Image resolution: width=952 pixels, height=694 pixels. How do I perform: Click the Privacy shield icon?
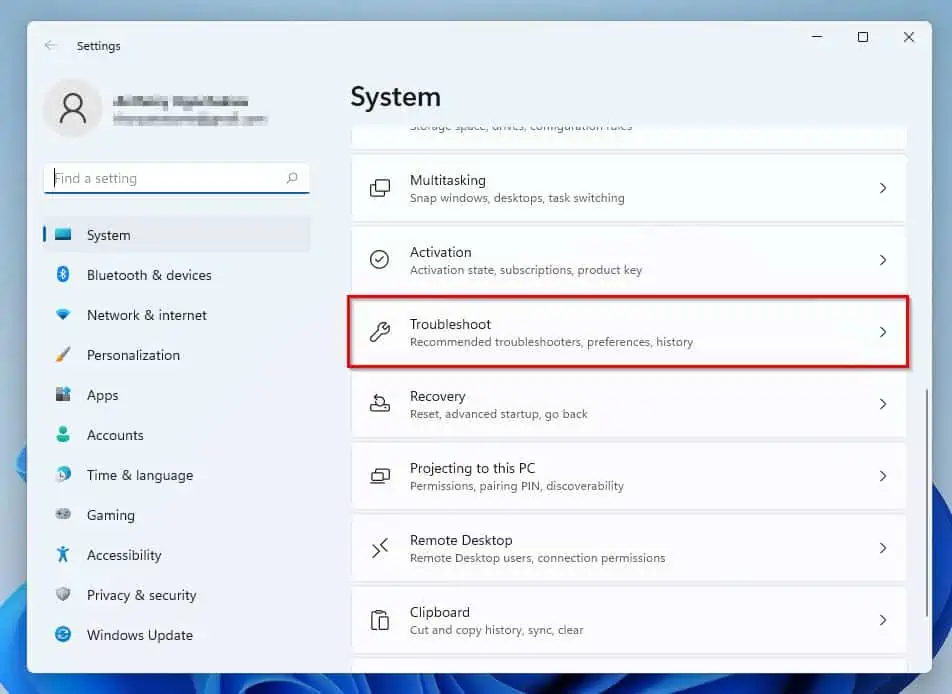pyautogui.click(x=63, y=594)
